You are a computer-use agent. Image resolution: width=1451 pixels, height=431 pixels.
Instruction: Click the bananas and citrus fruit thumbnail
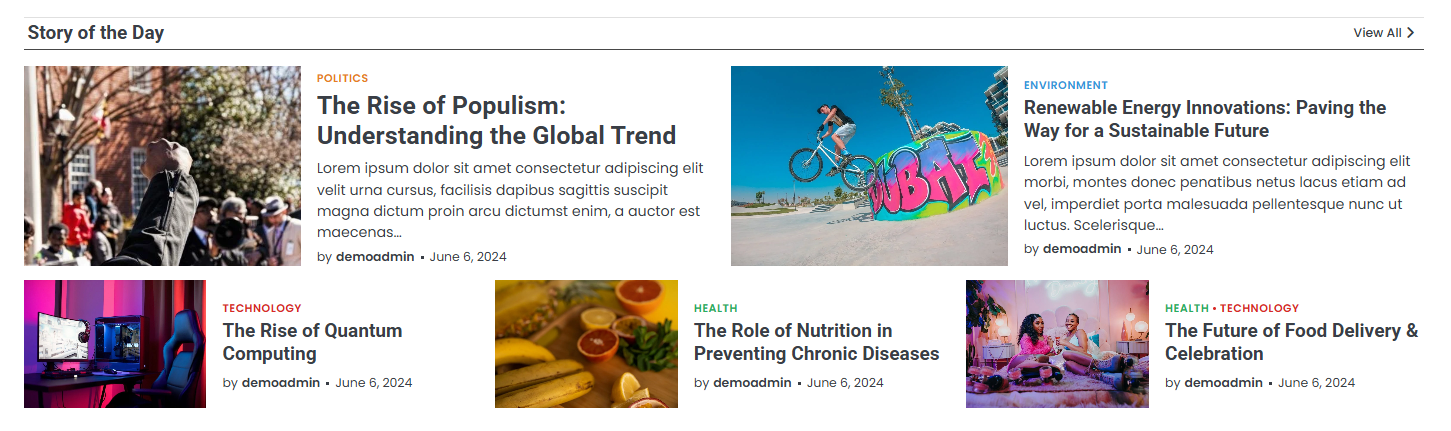point(586,344)
